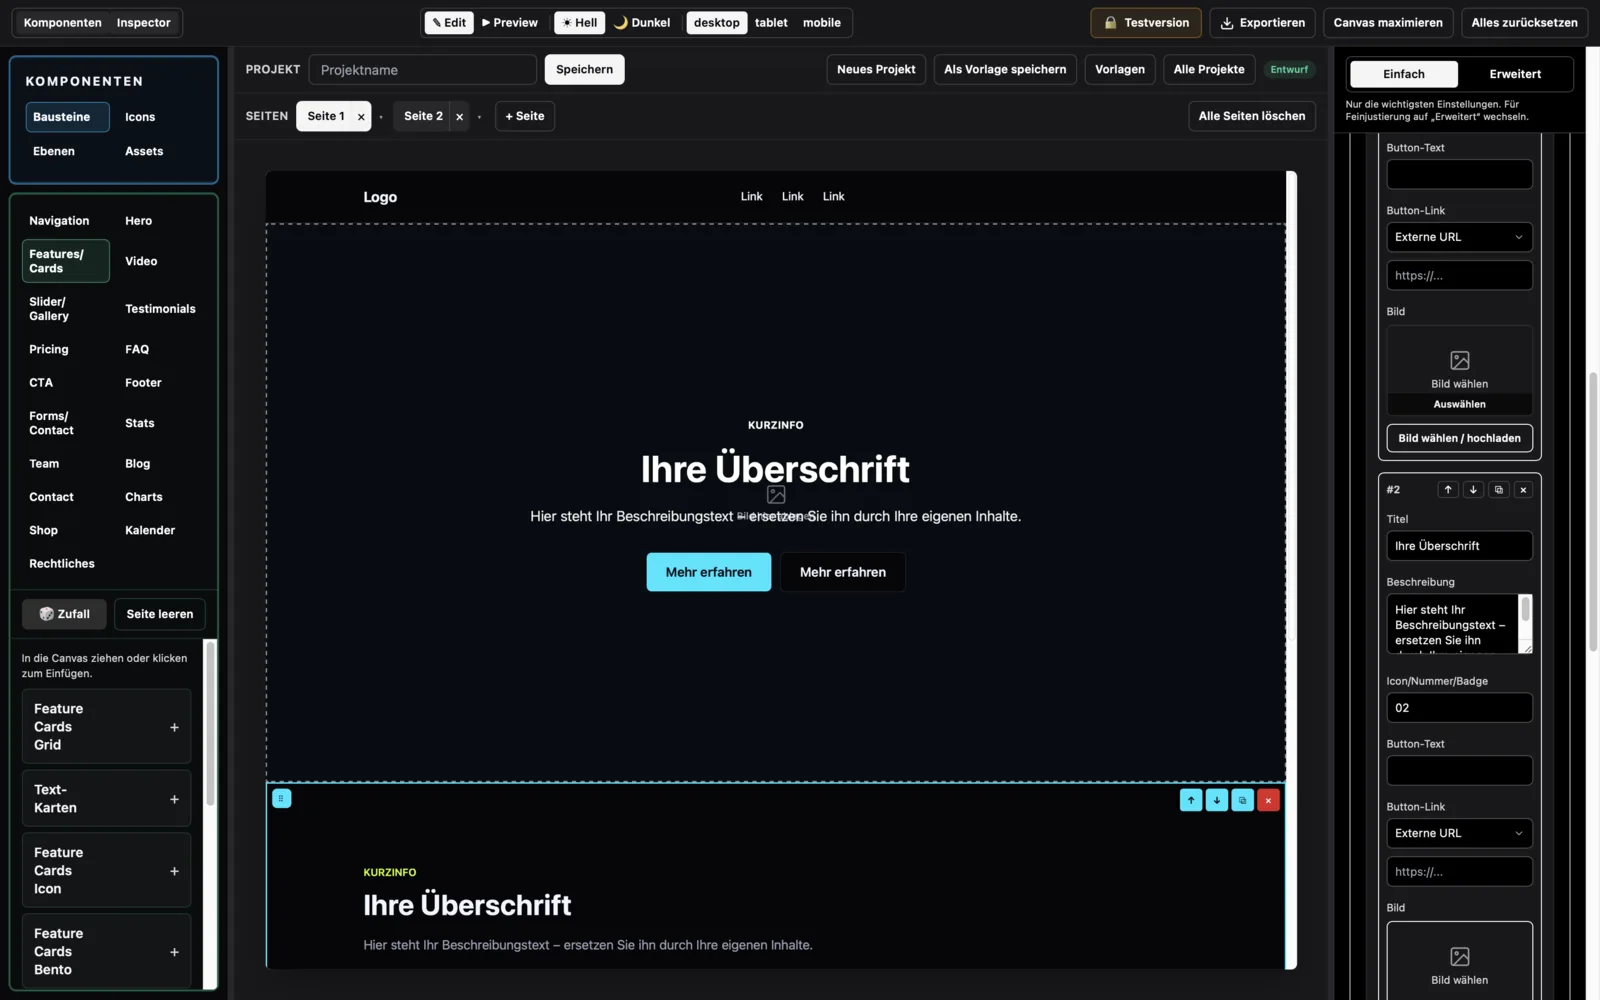The width and height of the screenshot is (1600, 1000).
Task: Switch to Hell light theme
Action: [580, 22]
